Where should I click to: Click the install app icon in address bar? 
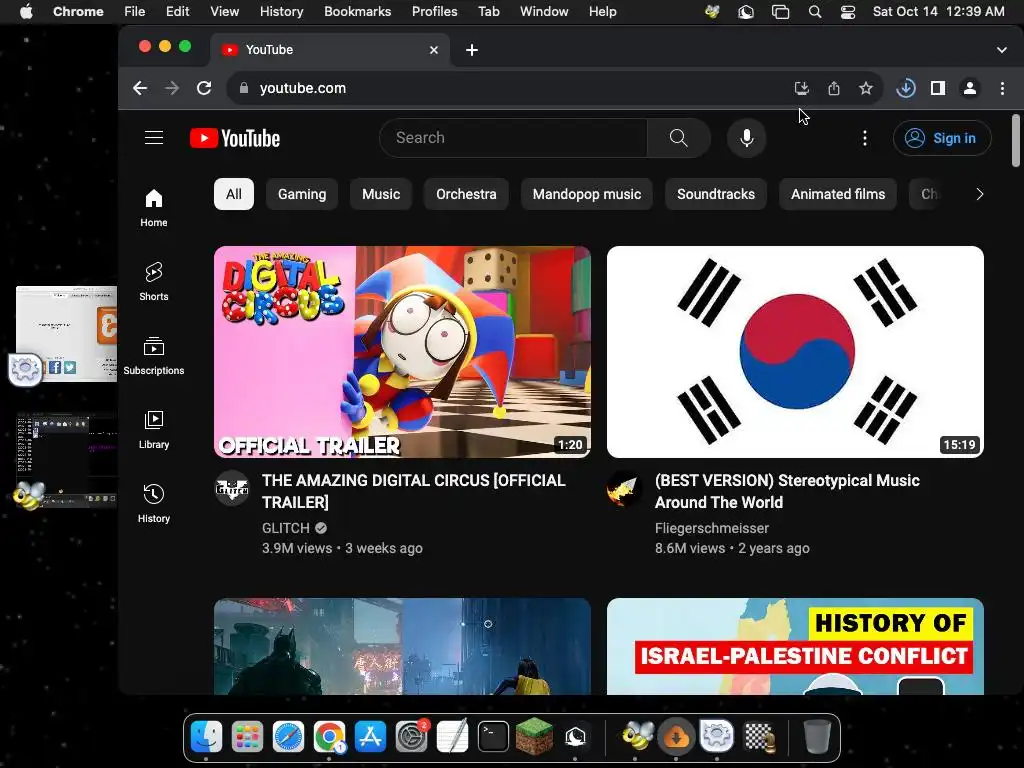[x=801, y=88]
